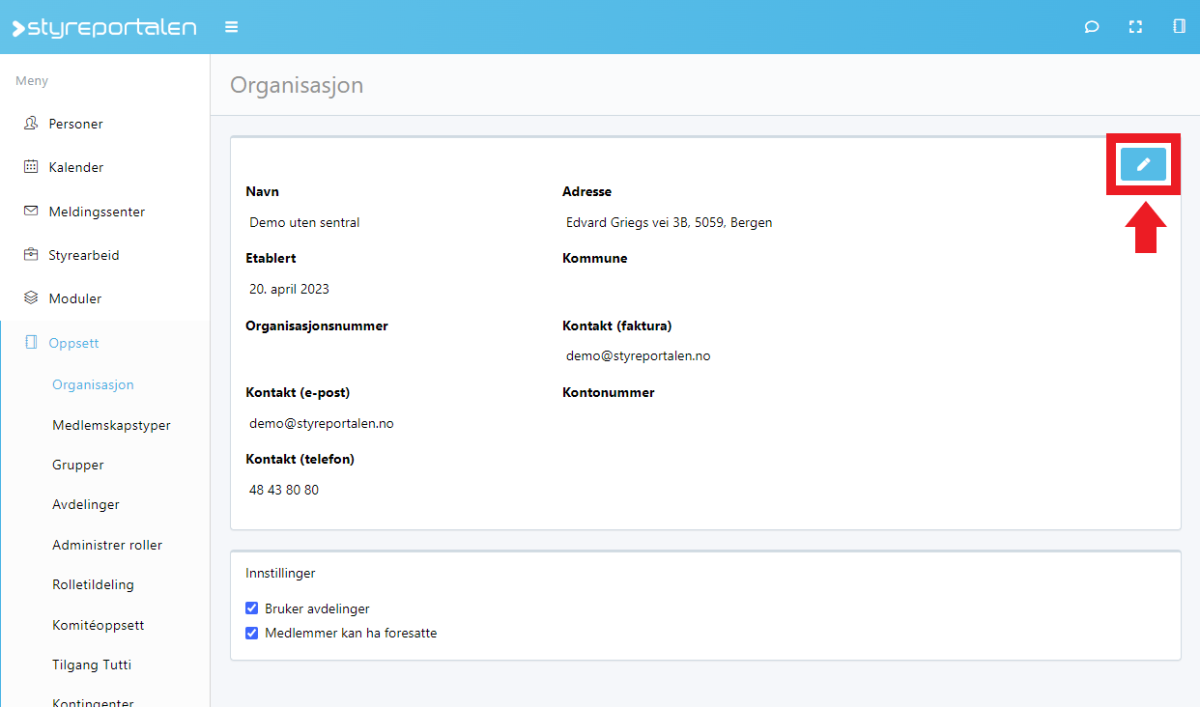1200x707 pixels.
Task: Click the invoice contact email under Kontakt (faktura)
Action: [x=638, y=356]
